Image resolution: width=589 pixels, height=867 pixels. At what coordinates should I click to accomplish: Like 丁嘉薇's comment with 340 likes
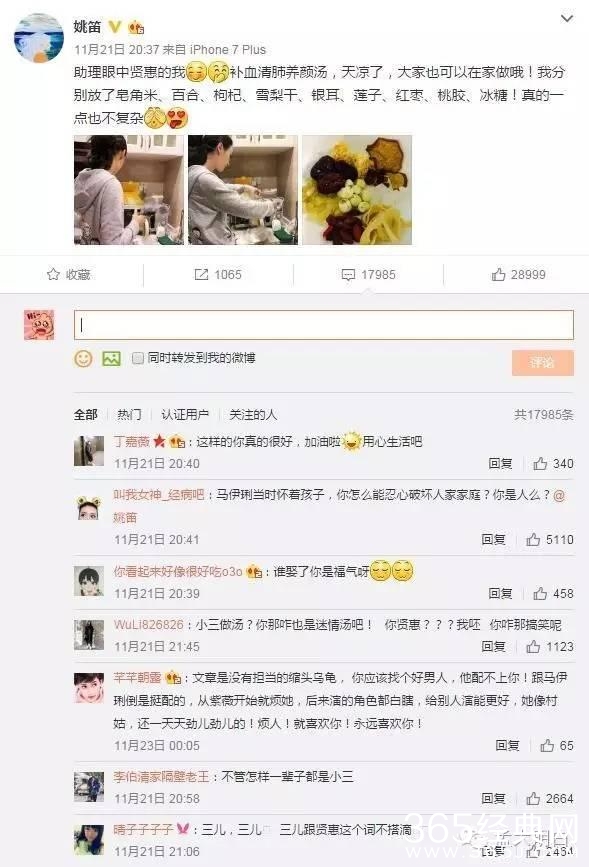click(540, 463)
